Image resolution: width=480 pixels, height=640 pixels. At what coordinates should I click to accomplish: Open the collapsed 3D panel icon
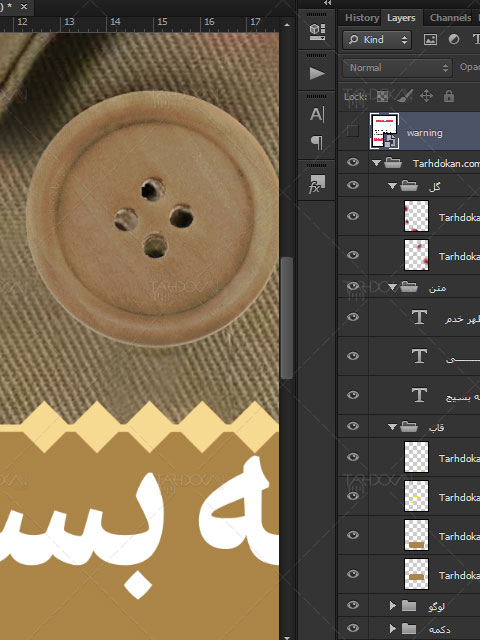coord(318,31)
